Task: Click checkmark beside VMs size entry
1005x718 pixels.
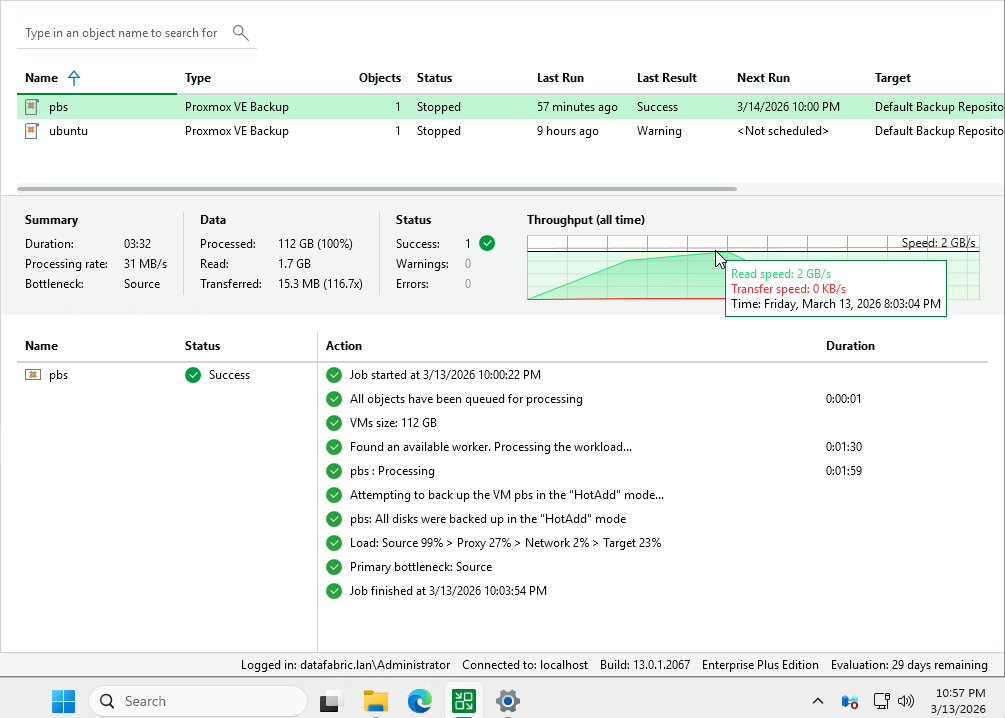Action: (x=334, y=423)
